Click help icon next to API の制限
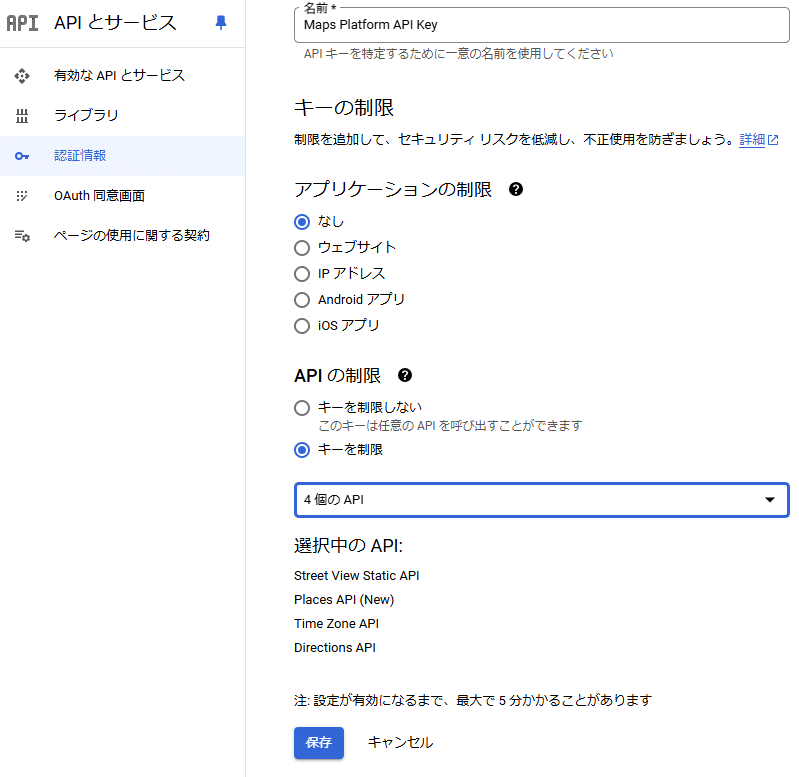Image resolution: width=799 pixels, height=777 pixels. point(405,376)
